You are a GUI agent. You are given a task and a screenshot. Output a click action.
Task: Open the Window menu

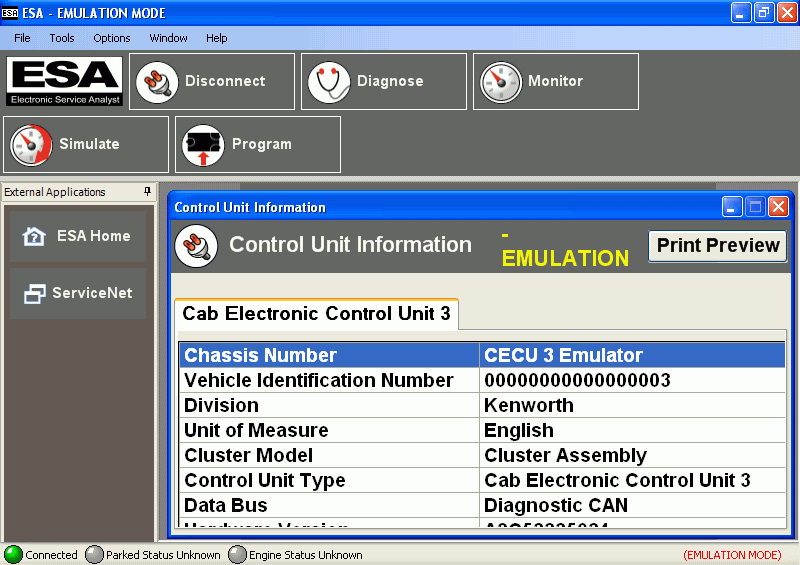coord(168,38)
